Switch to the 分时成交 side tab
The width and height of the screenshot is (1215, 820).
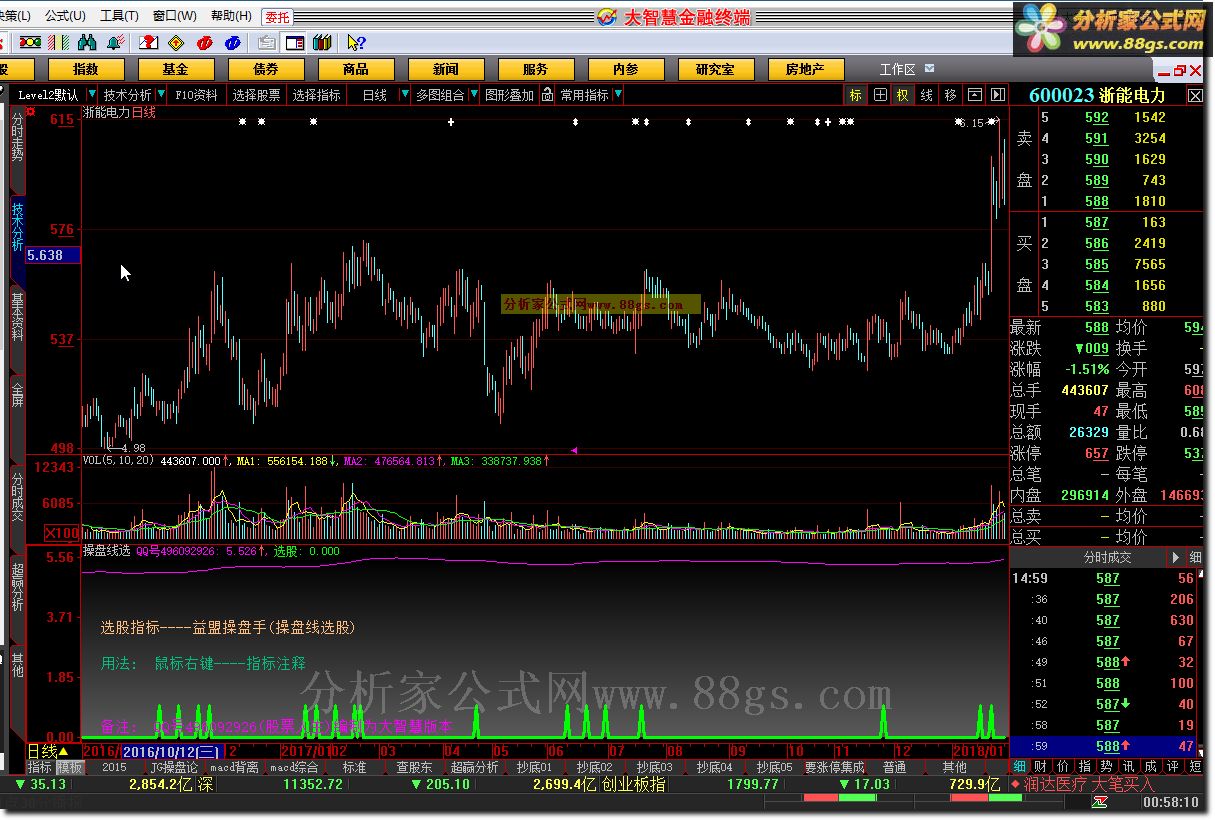pos(17,496)
